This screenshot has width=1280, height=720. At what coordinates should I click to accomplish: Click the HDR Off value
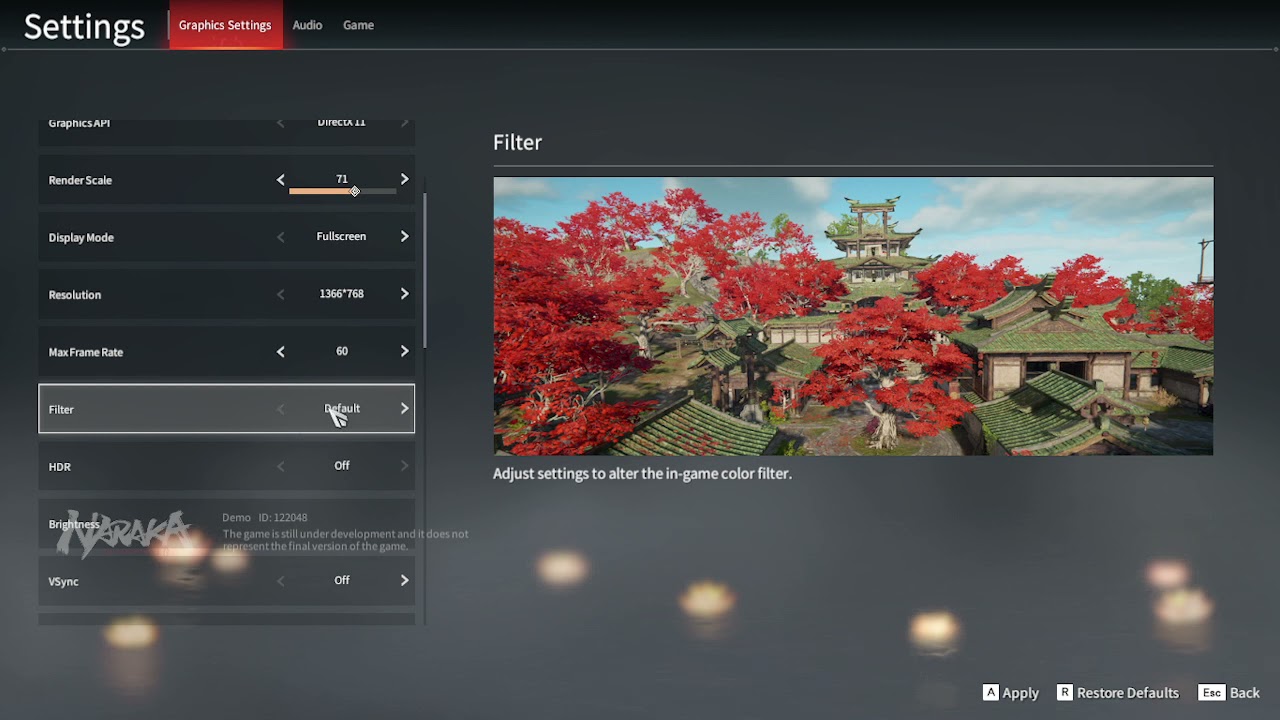[342, 465]
